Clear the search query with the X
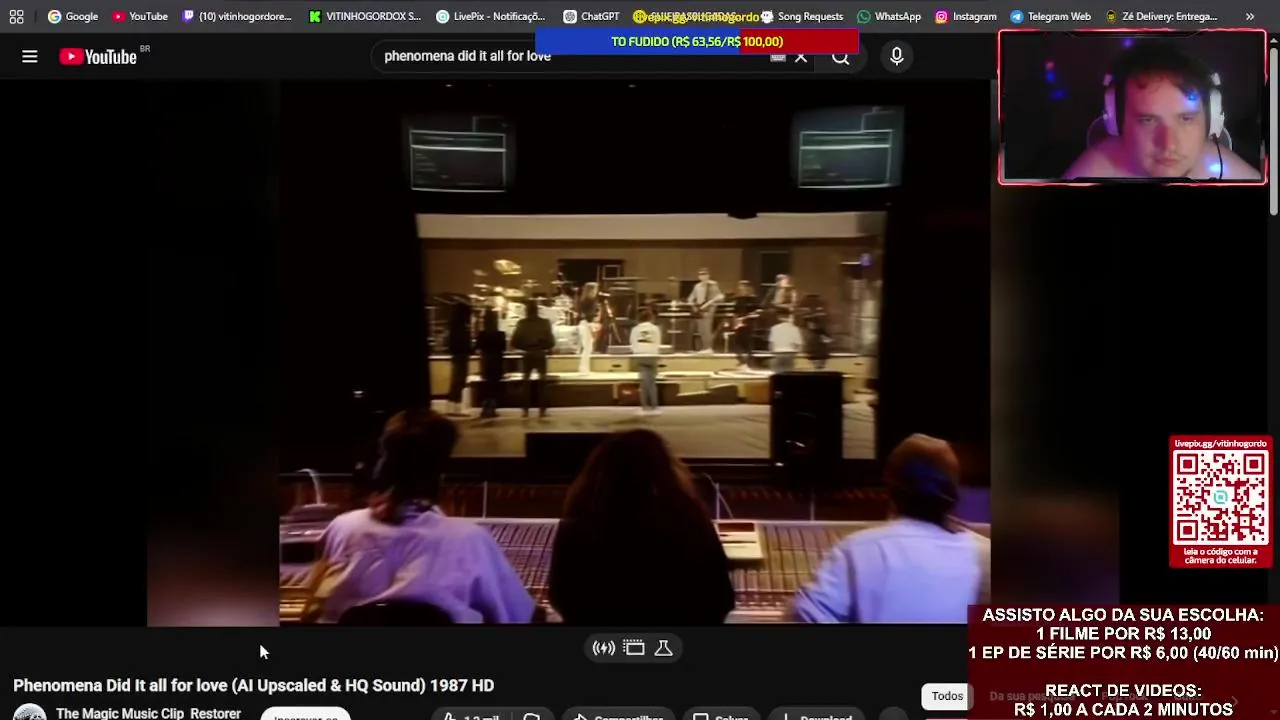The image size is (1280, 720). 801,57
